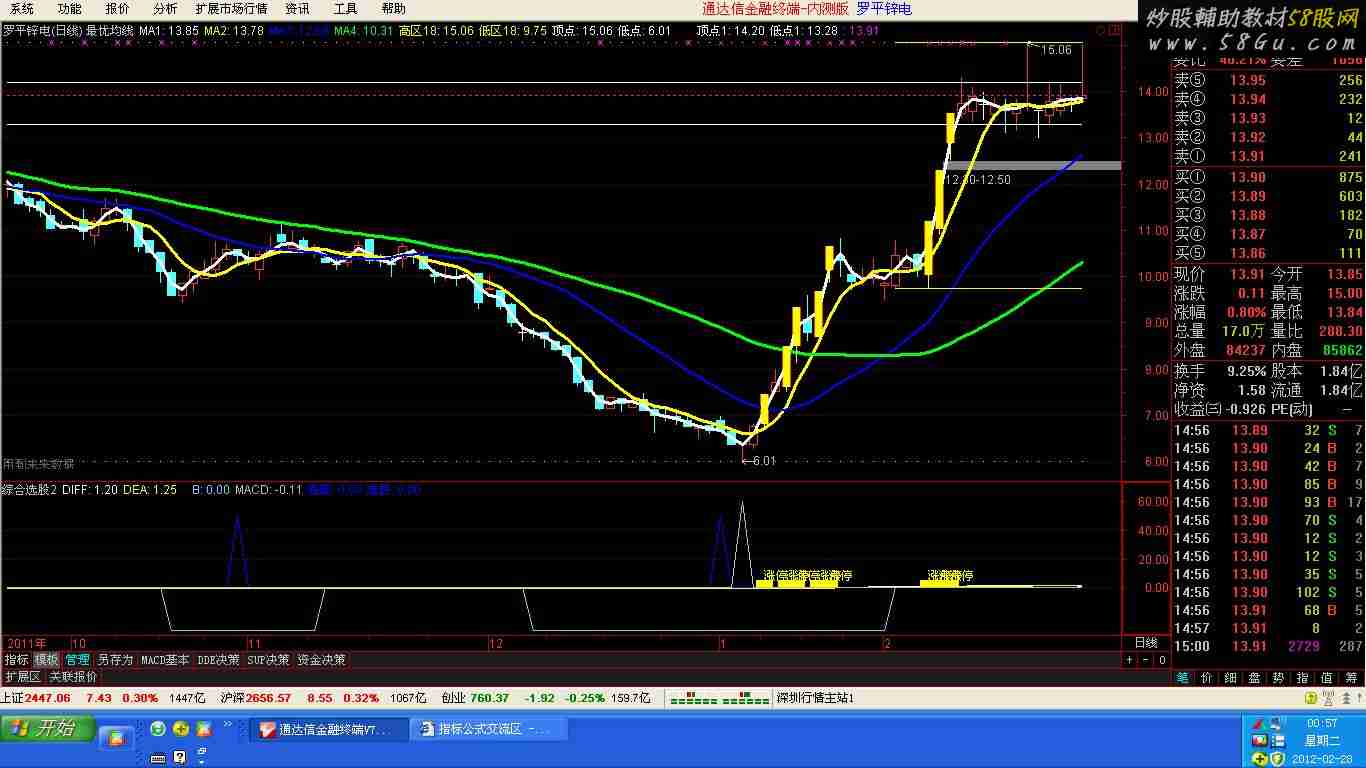Open the 资讯 menu
The height and width of the screenshot is (768, 1366).
[297, 8]
